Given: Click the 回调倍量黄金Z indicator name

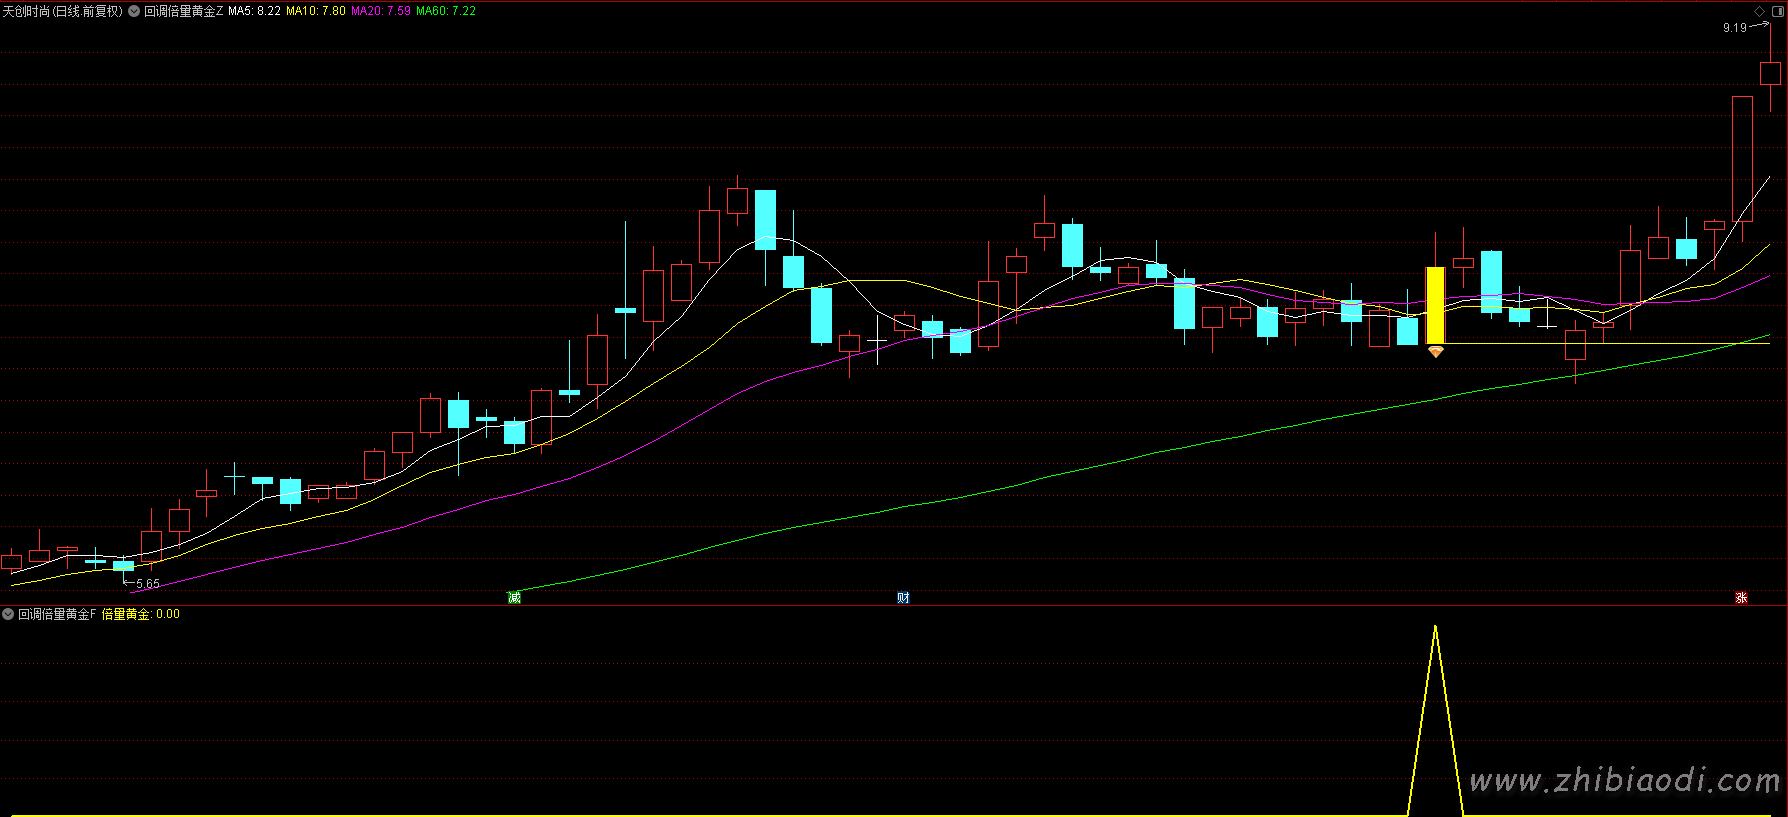Looking at the screenshot, I should coord(184,11).
